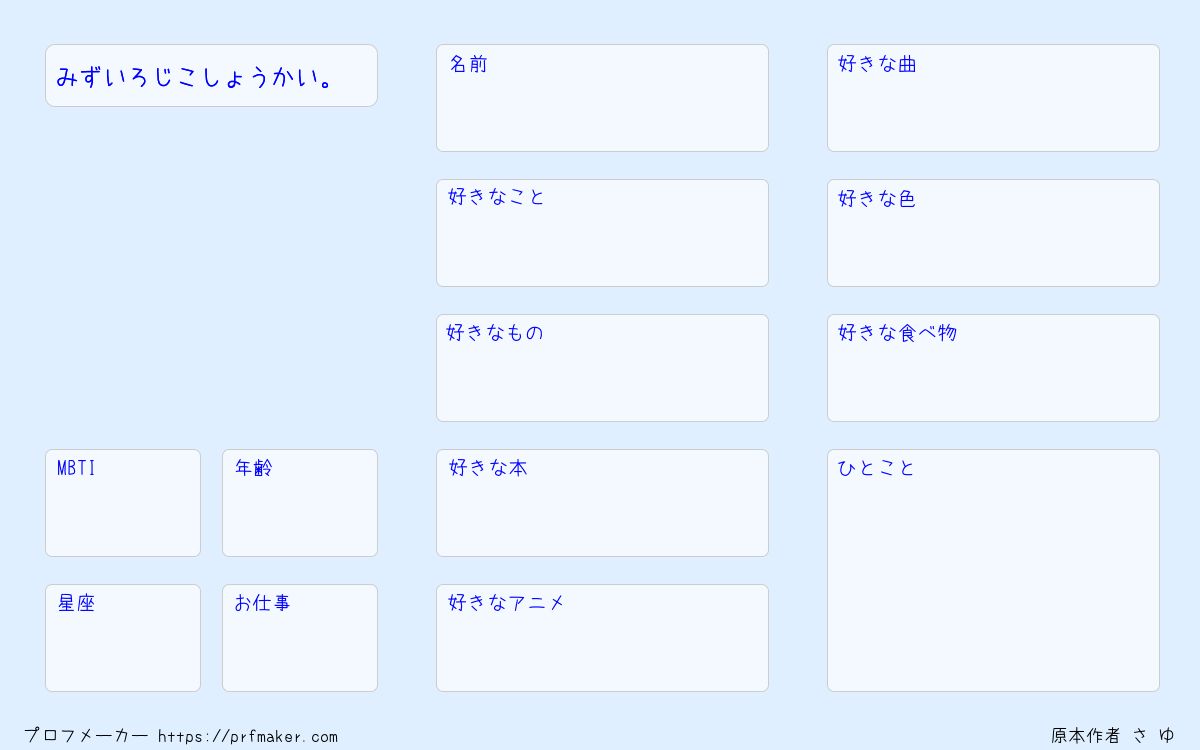Click the プロフメーカー footer text

pyautogui.click(x=86, y=735)
